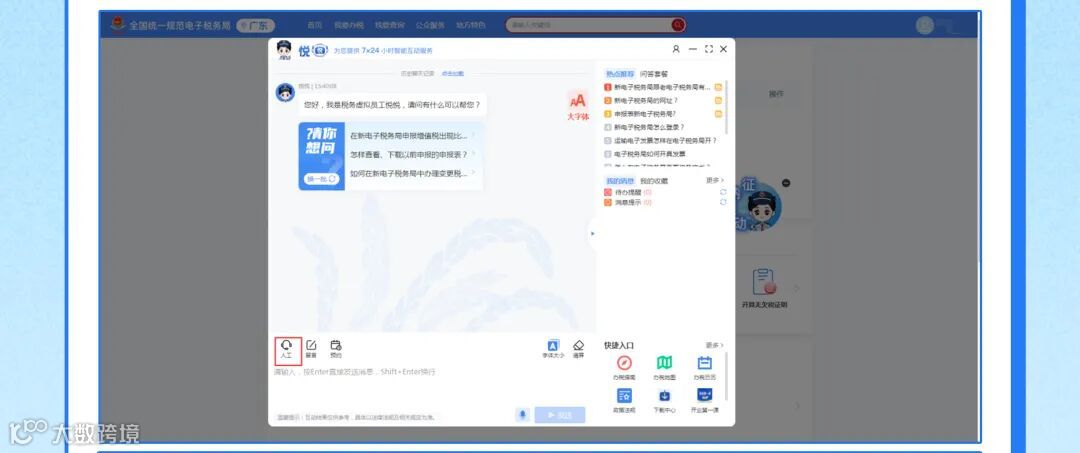Activate the microphone voice input icon
The width and height of the screenshot is (1080, 453).
click(523, 415)
